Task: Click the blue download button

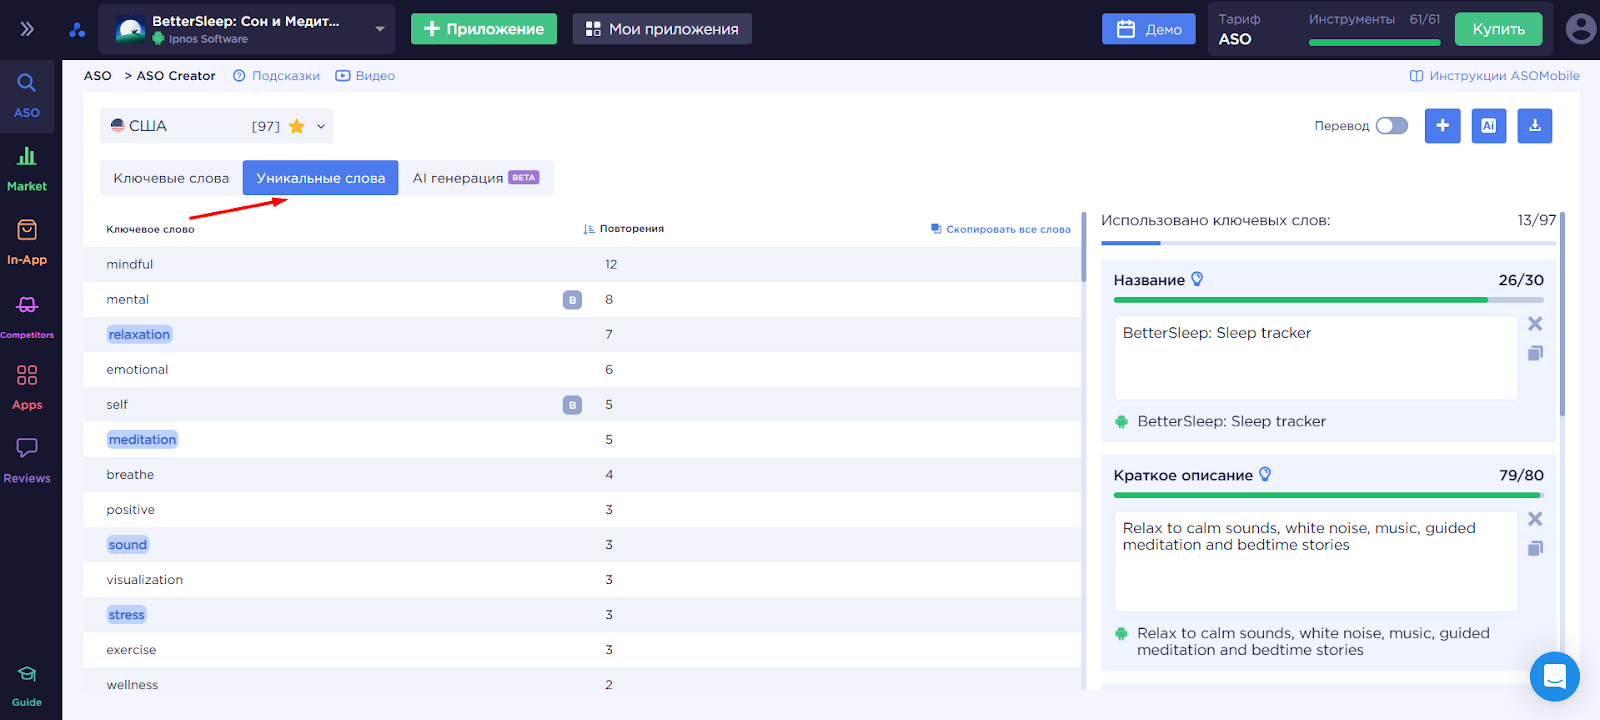Action: [x=1535, y=126]
